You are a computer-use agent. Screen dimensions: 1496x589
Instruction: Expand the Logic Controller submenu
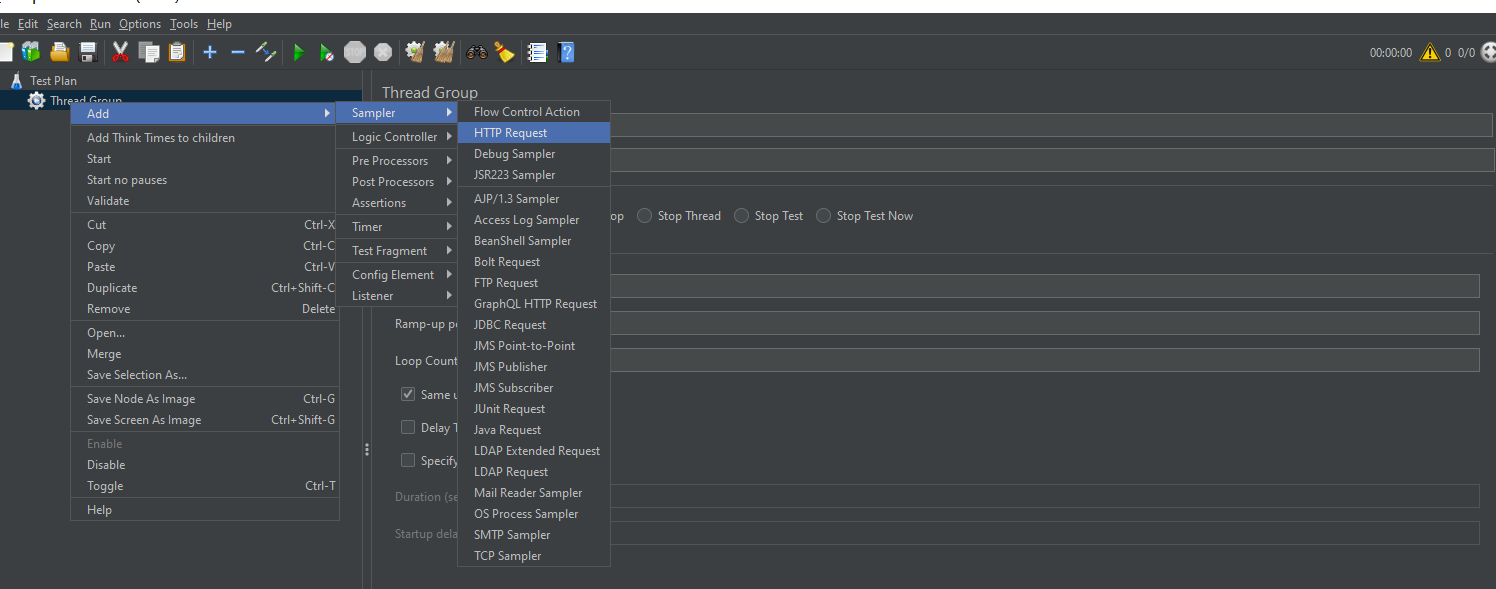(x=395, y=137)
